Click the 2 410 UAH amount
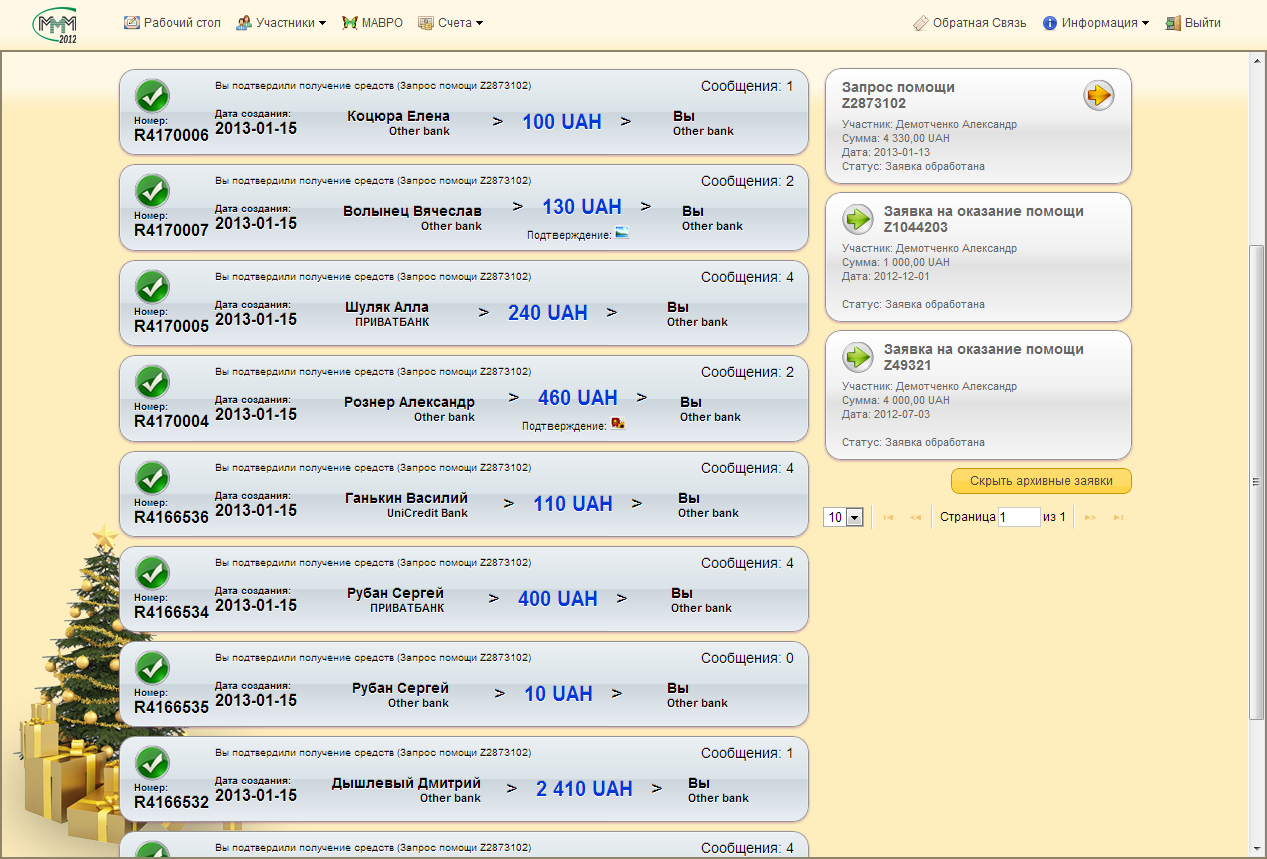The image size is (1267, 859). 584,789
